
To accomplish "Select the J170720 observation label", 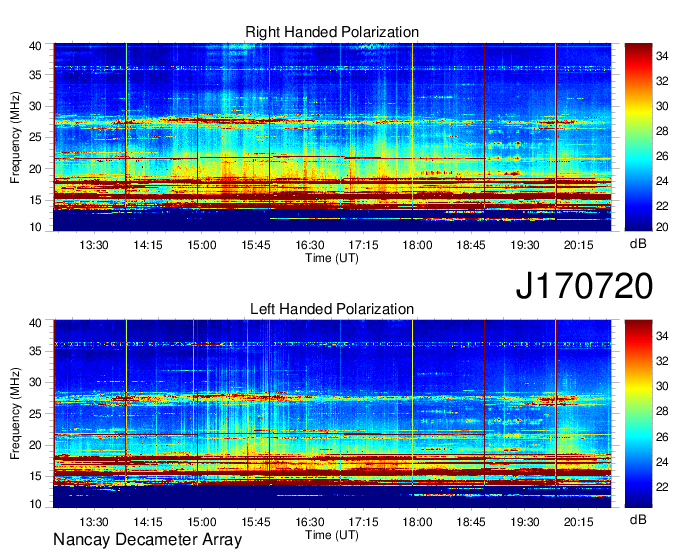I will click(x=584, y=286).
